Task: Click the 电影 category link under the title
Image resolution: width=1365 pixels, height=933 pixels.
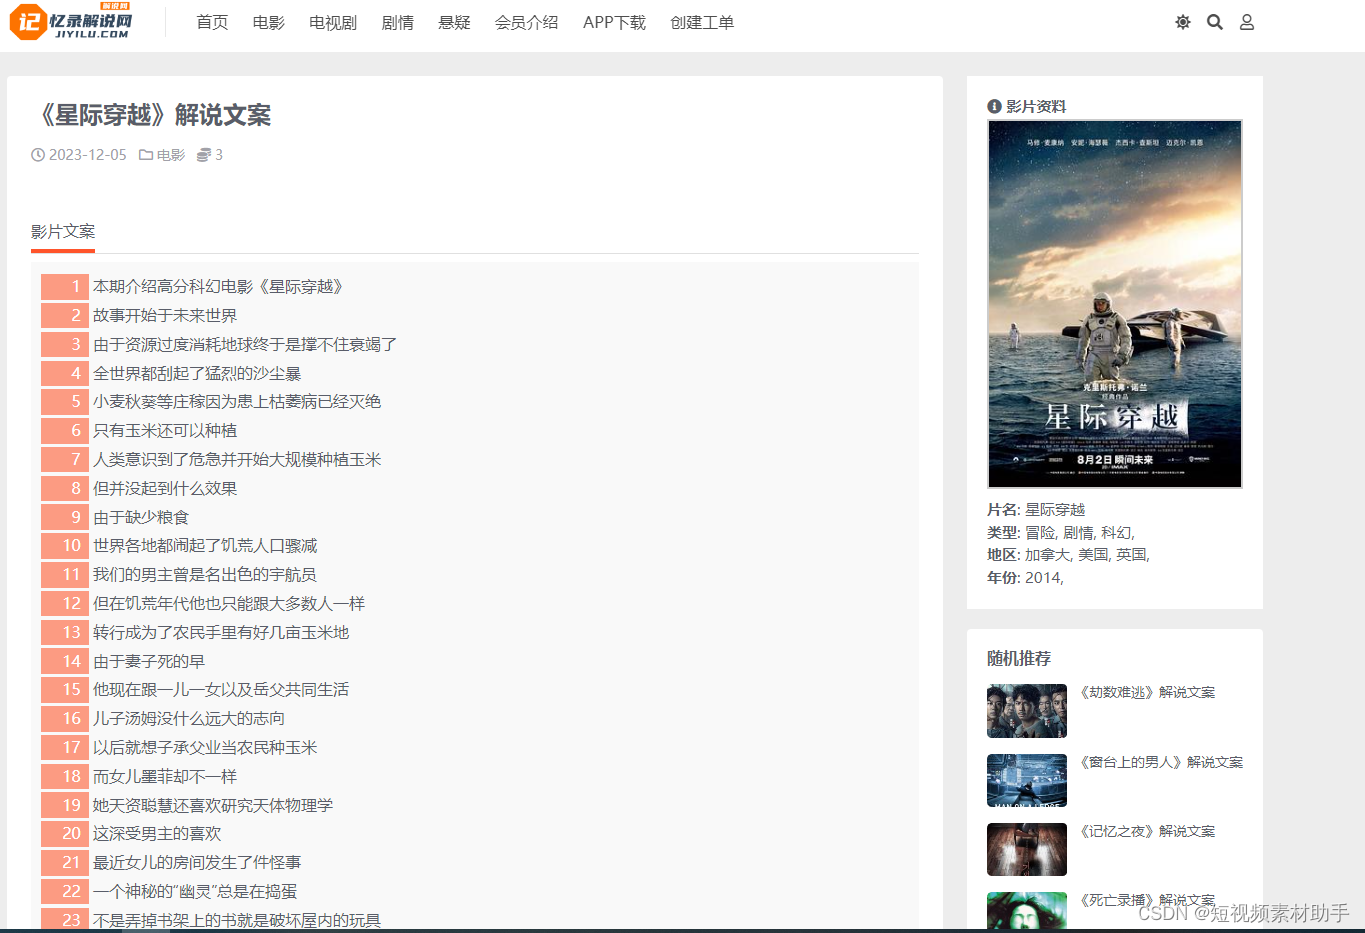Action: click(x=171, y=155)
